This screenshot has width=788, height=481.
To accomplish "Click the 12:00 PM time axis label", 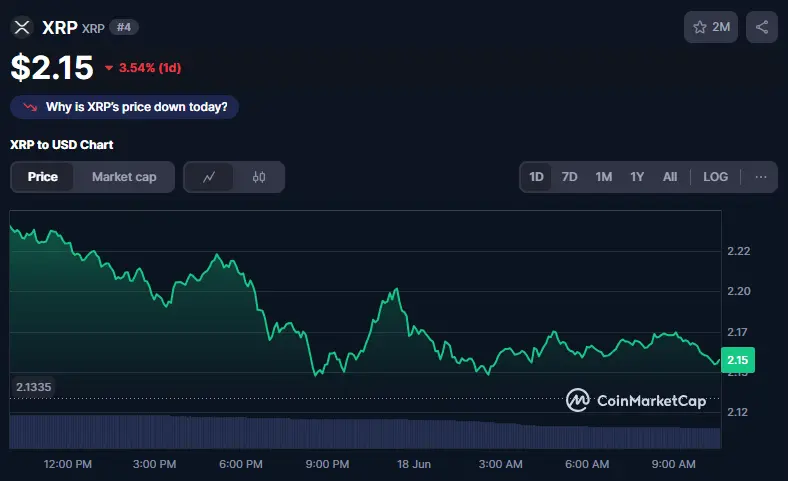I will [x=68, y=464].
